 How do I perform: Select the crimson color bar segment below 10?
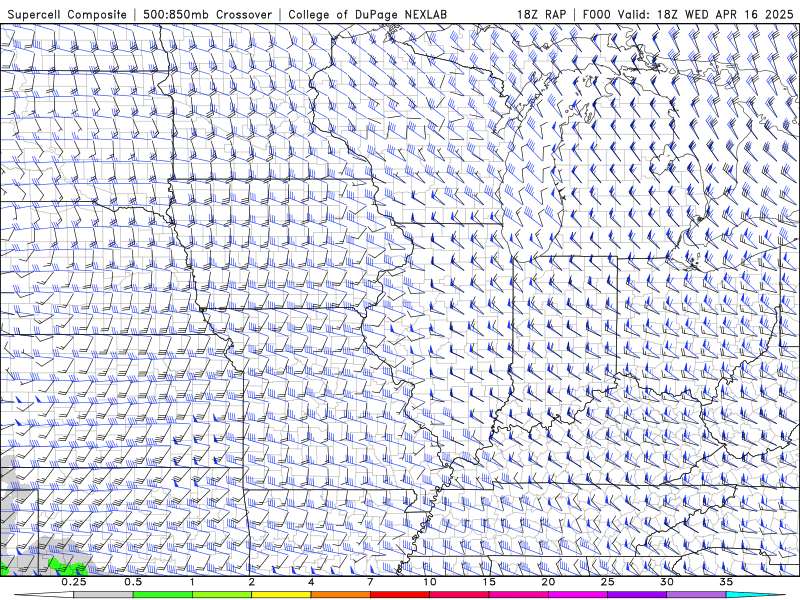[x=459, y=595]
